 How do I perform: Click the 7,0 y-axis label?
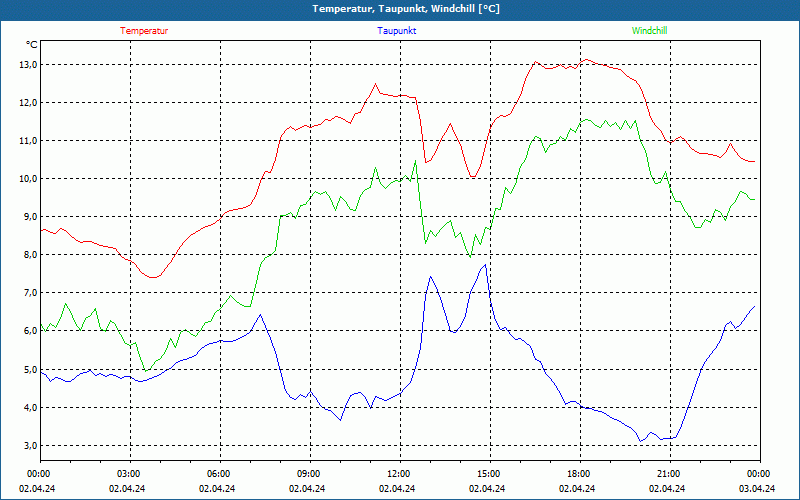pos(30,293)
